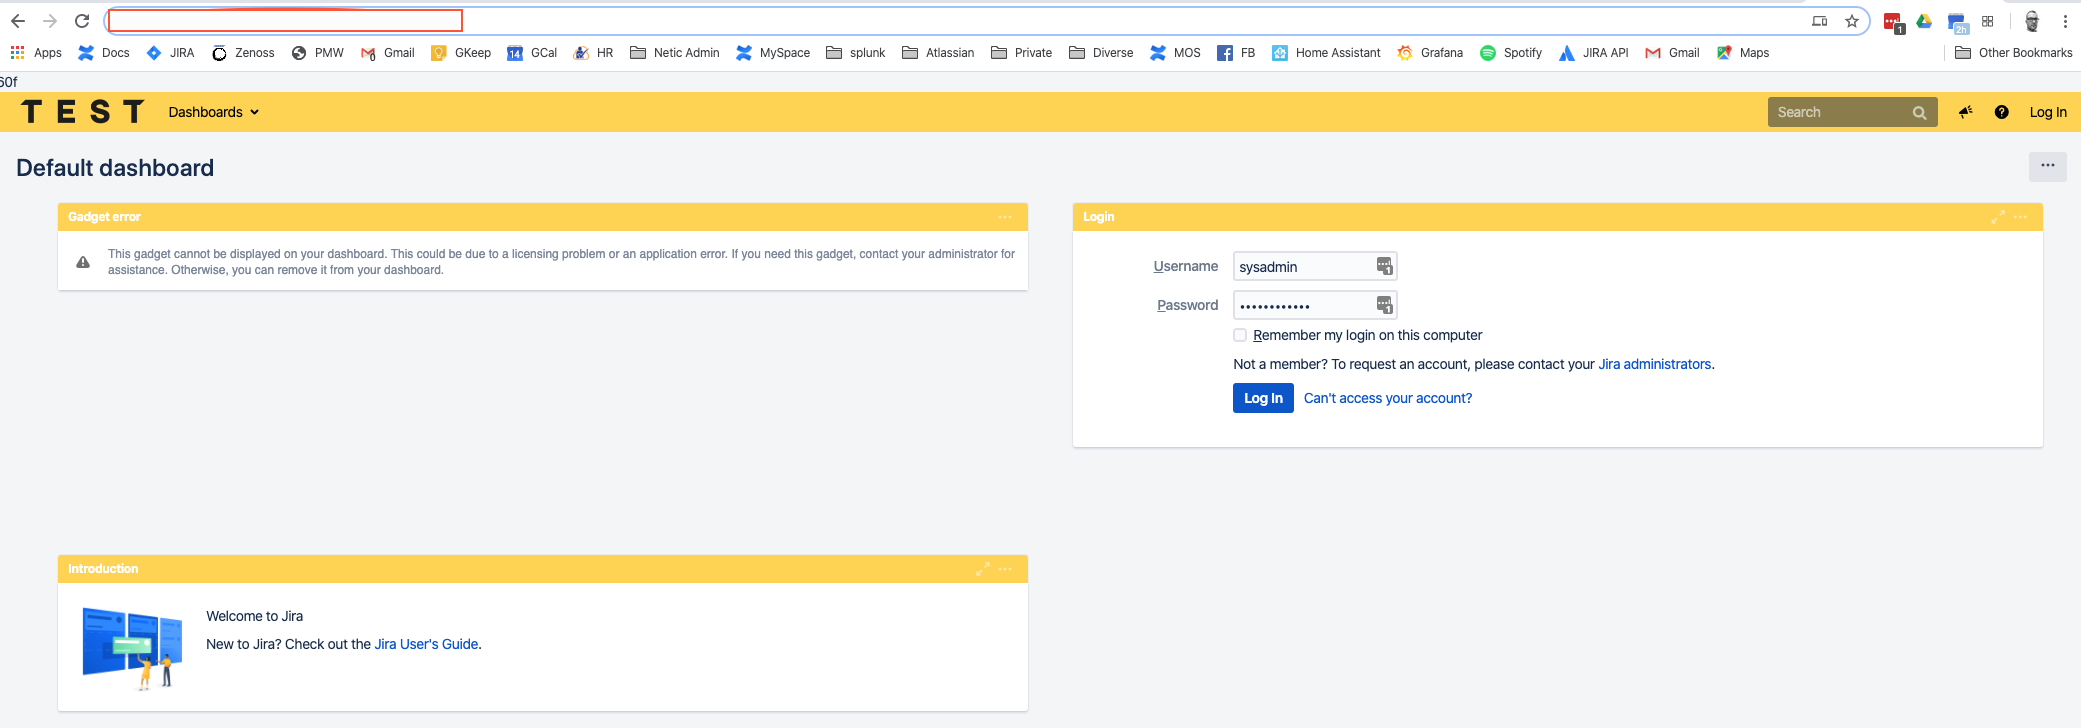Viewport: 2081px width, 728px height.
Task: Open the GKeep bookmark
Action: click(461, 53)
